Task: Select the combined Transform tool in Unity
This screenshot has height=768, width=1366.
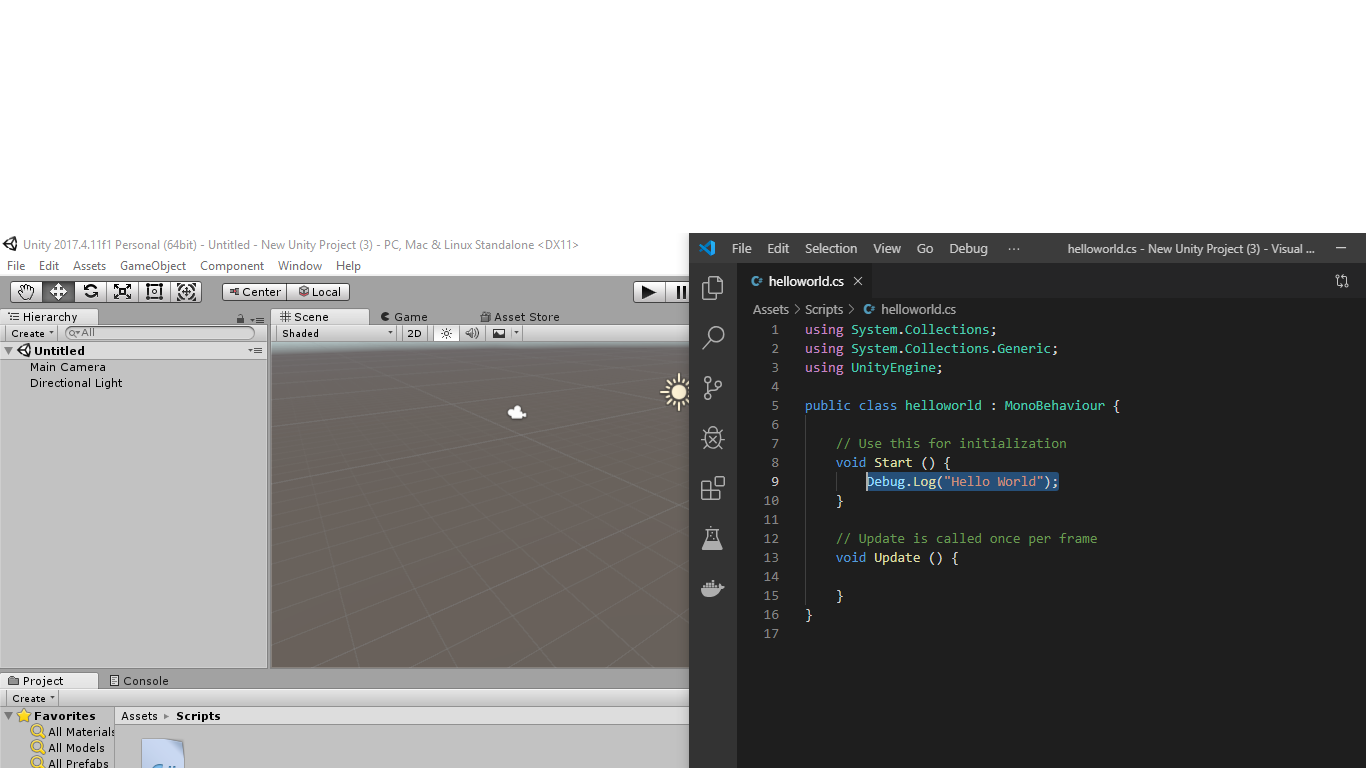Action: (186, 292)
